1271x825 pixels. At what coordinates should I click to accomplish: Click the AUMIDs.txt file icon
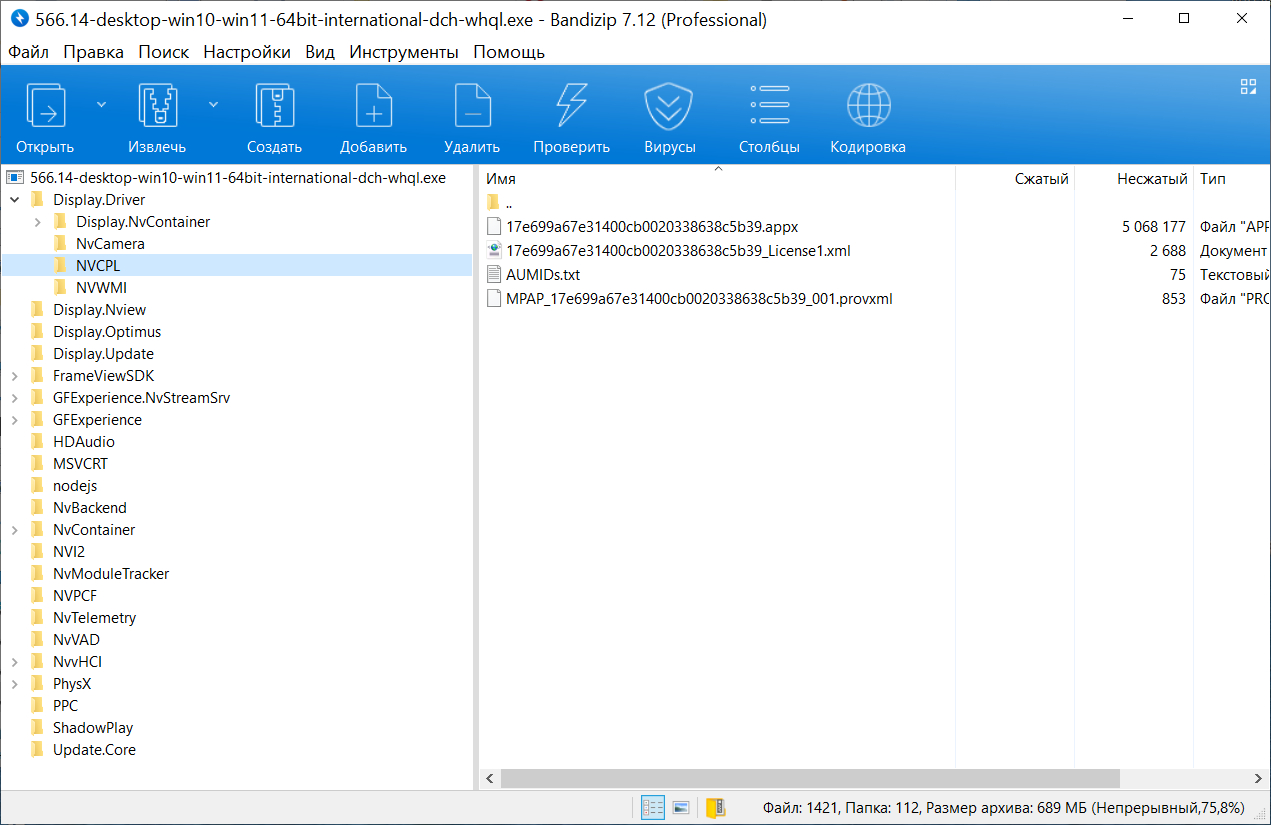493,275
